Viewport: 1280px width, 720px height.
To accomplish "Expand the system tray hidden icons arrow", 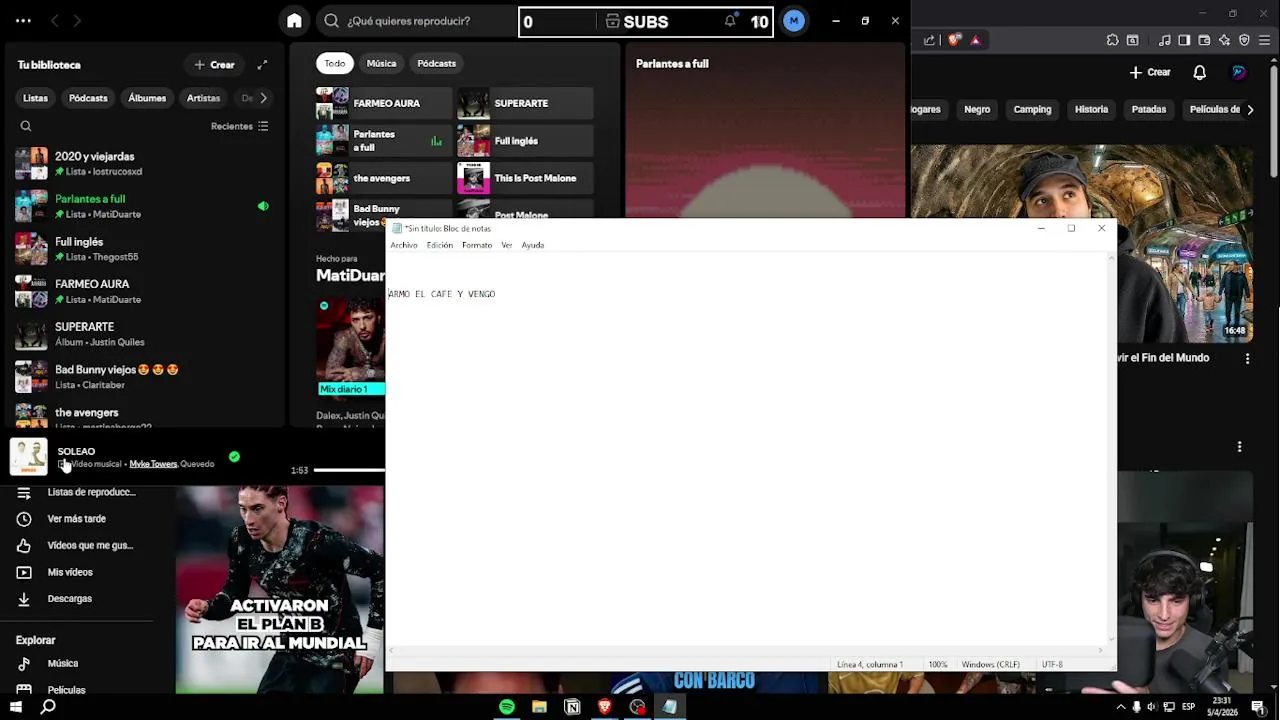I will (x=1121, y=707).
